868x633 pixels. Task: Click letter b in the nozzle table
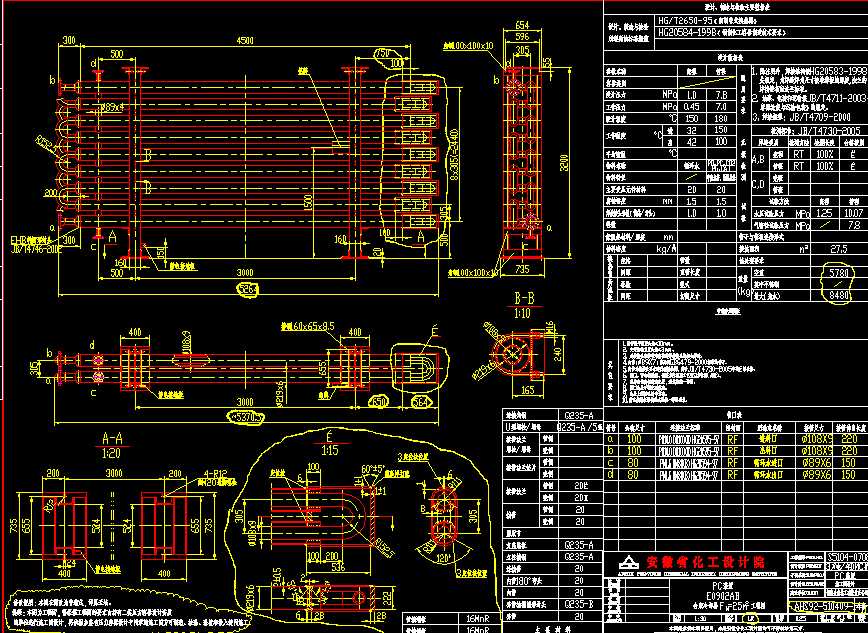tap(611, 451)
